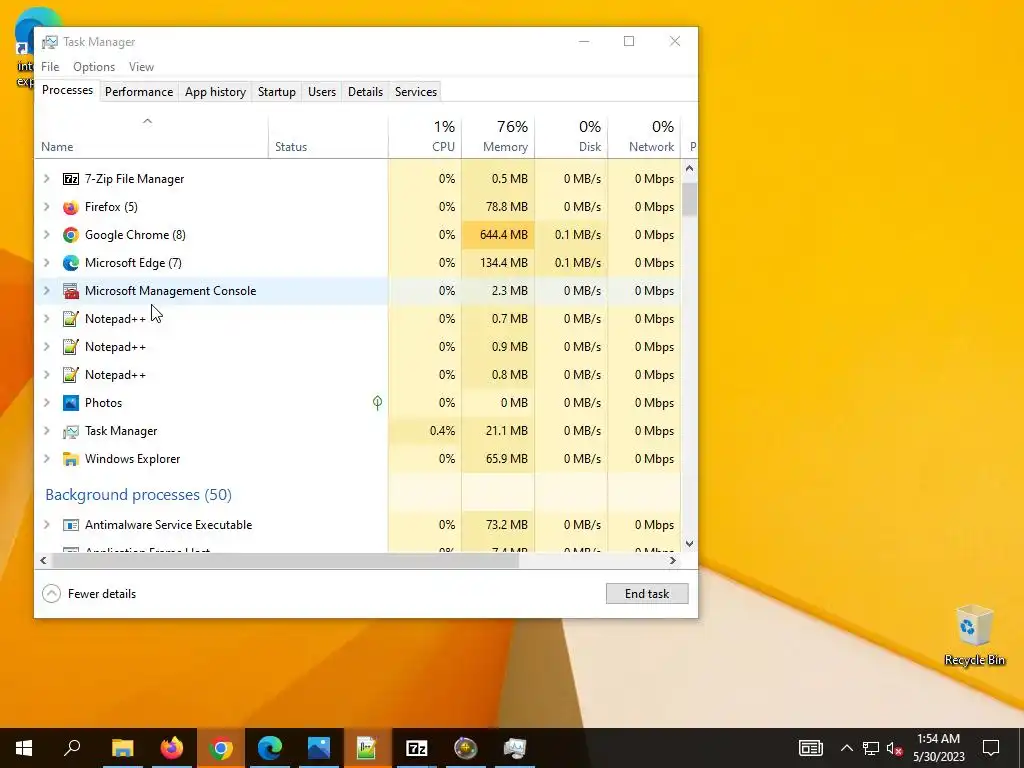Click Task Manager icon on taskbar
This screenshot has width=1024, height=768.
515,748
